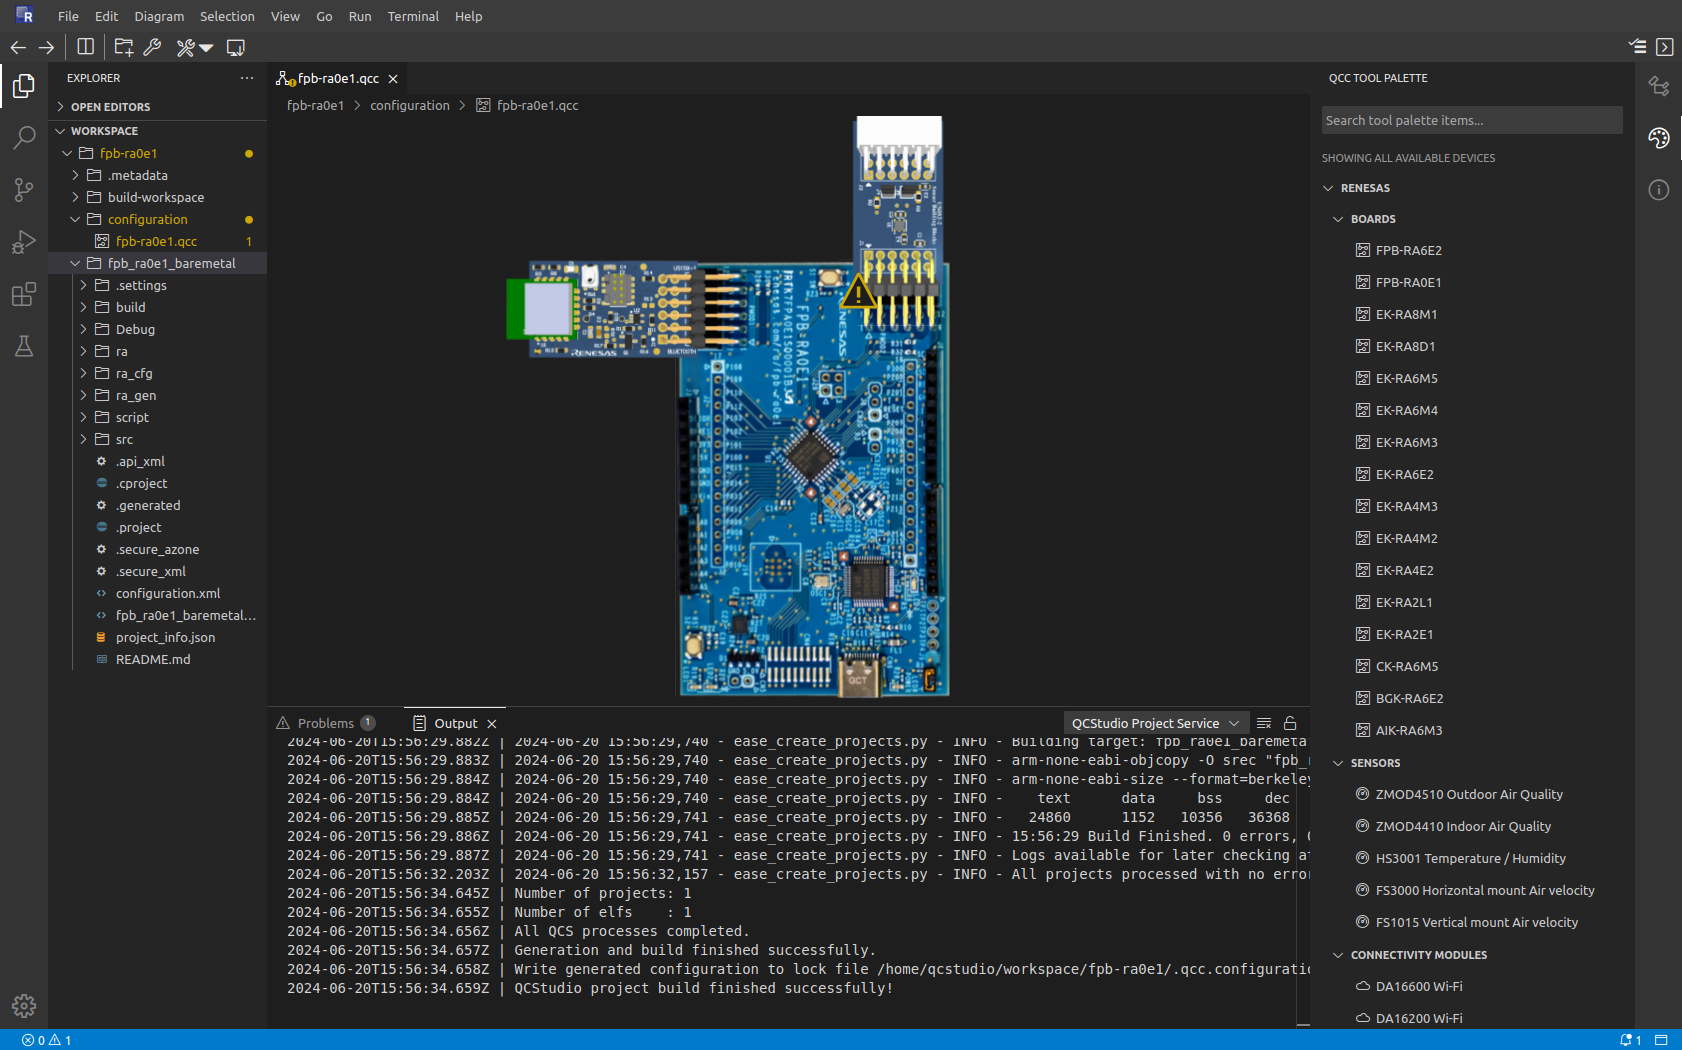Open the QCStudio Project Service output dropdown

click(x=1155, y=723)
